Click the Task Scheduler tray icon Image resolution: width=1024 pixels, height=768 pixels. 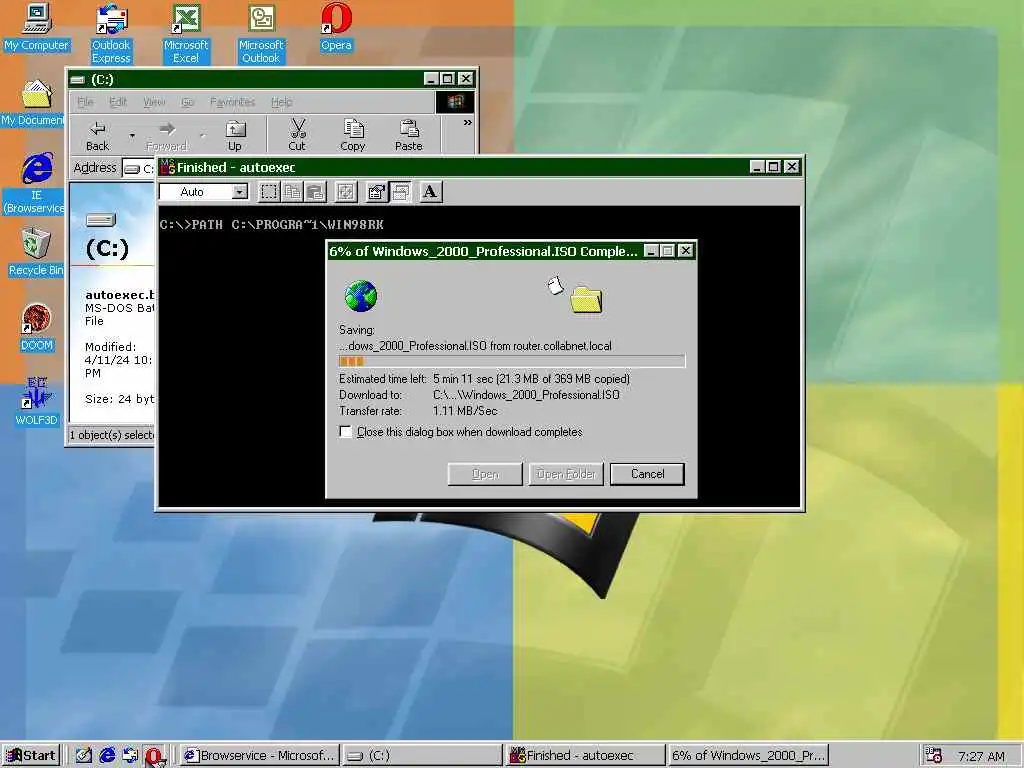click(x=934, y=756)
